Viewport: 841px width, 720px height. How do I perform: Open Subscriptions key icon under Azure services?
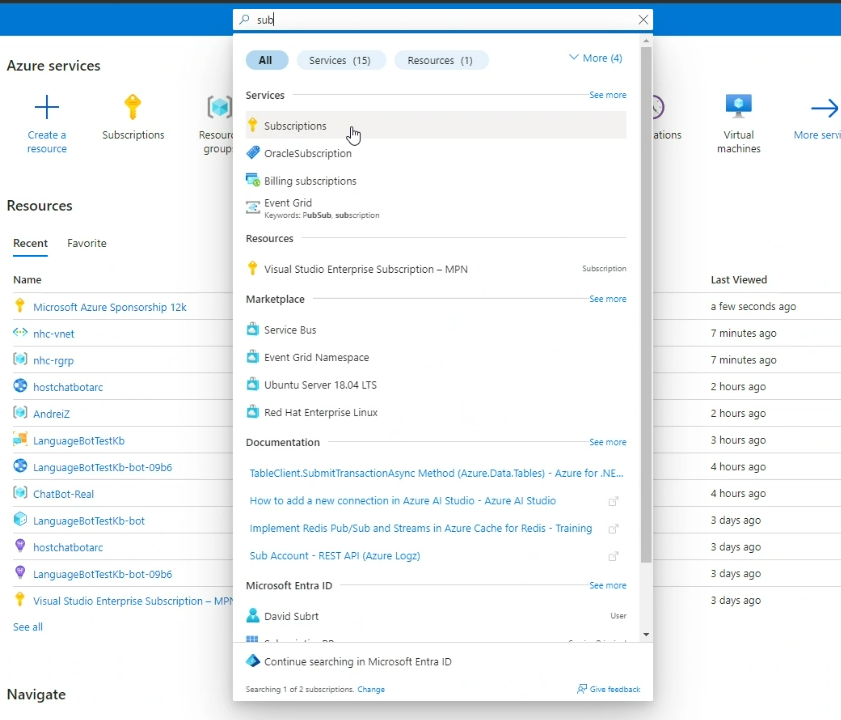tap(133, 108)
